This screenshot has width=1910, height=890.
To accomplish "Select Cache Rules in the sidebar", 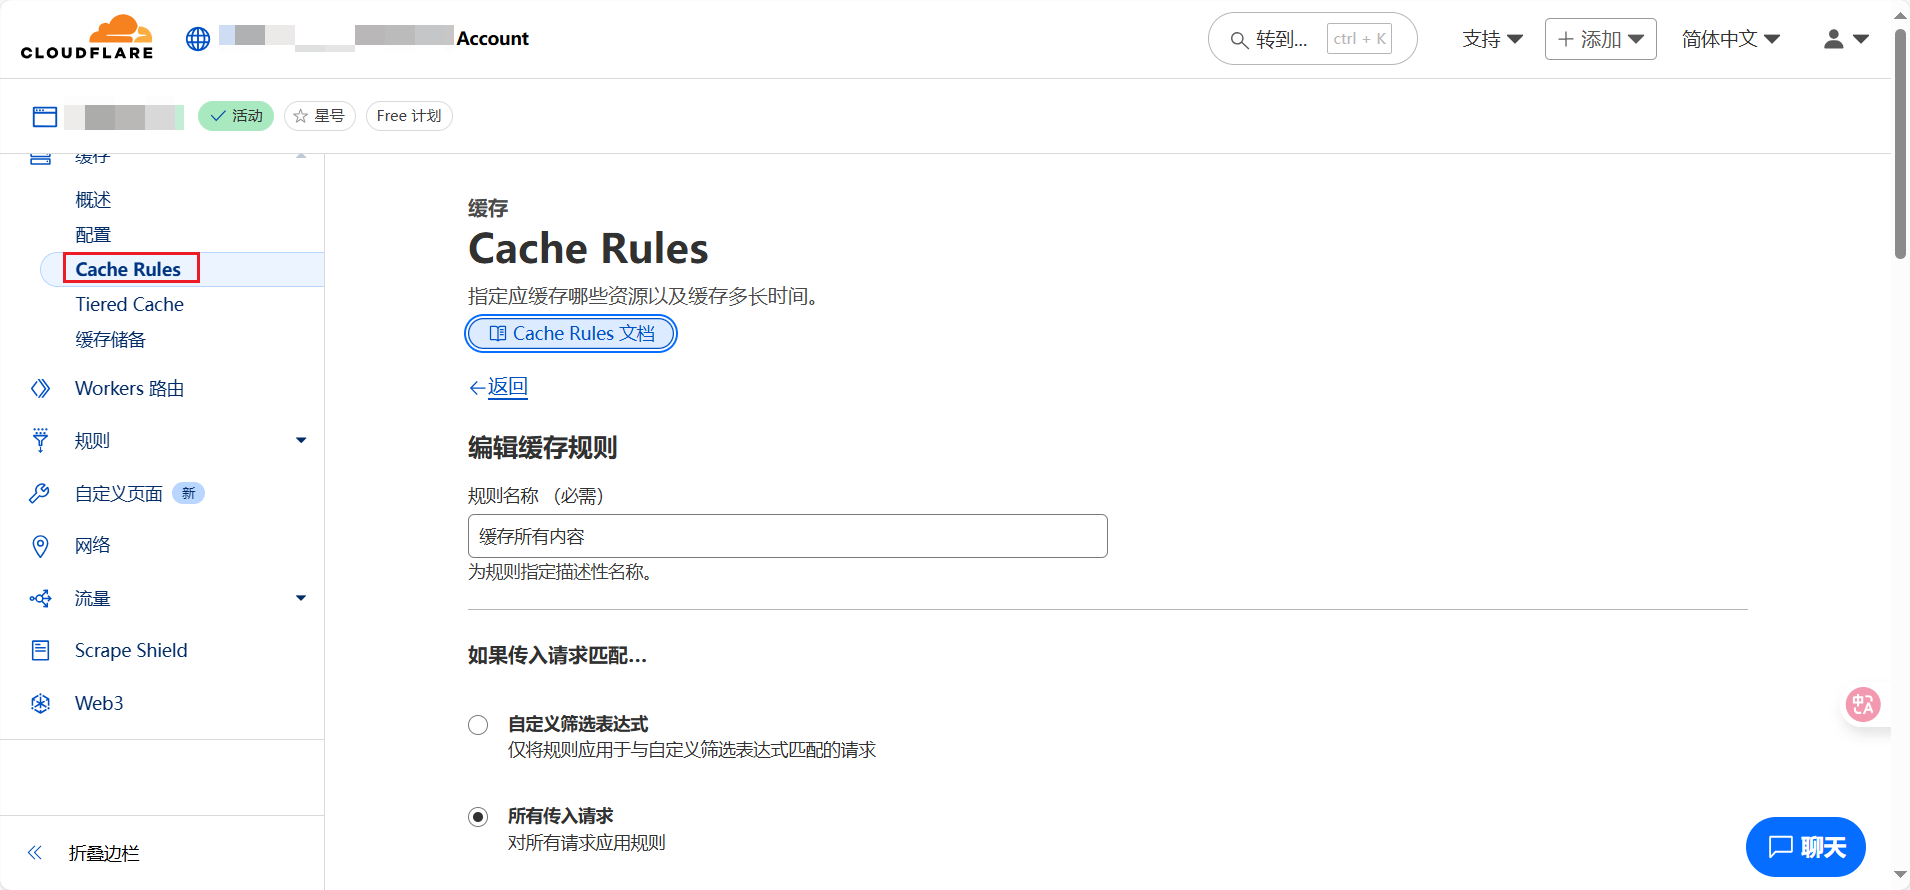I will click(x=129, y=269).
